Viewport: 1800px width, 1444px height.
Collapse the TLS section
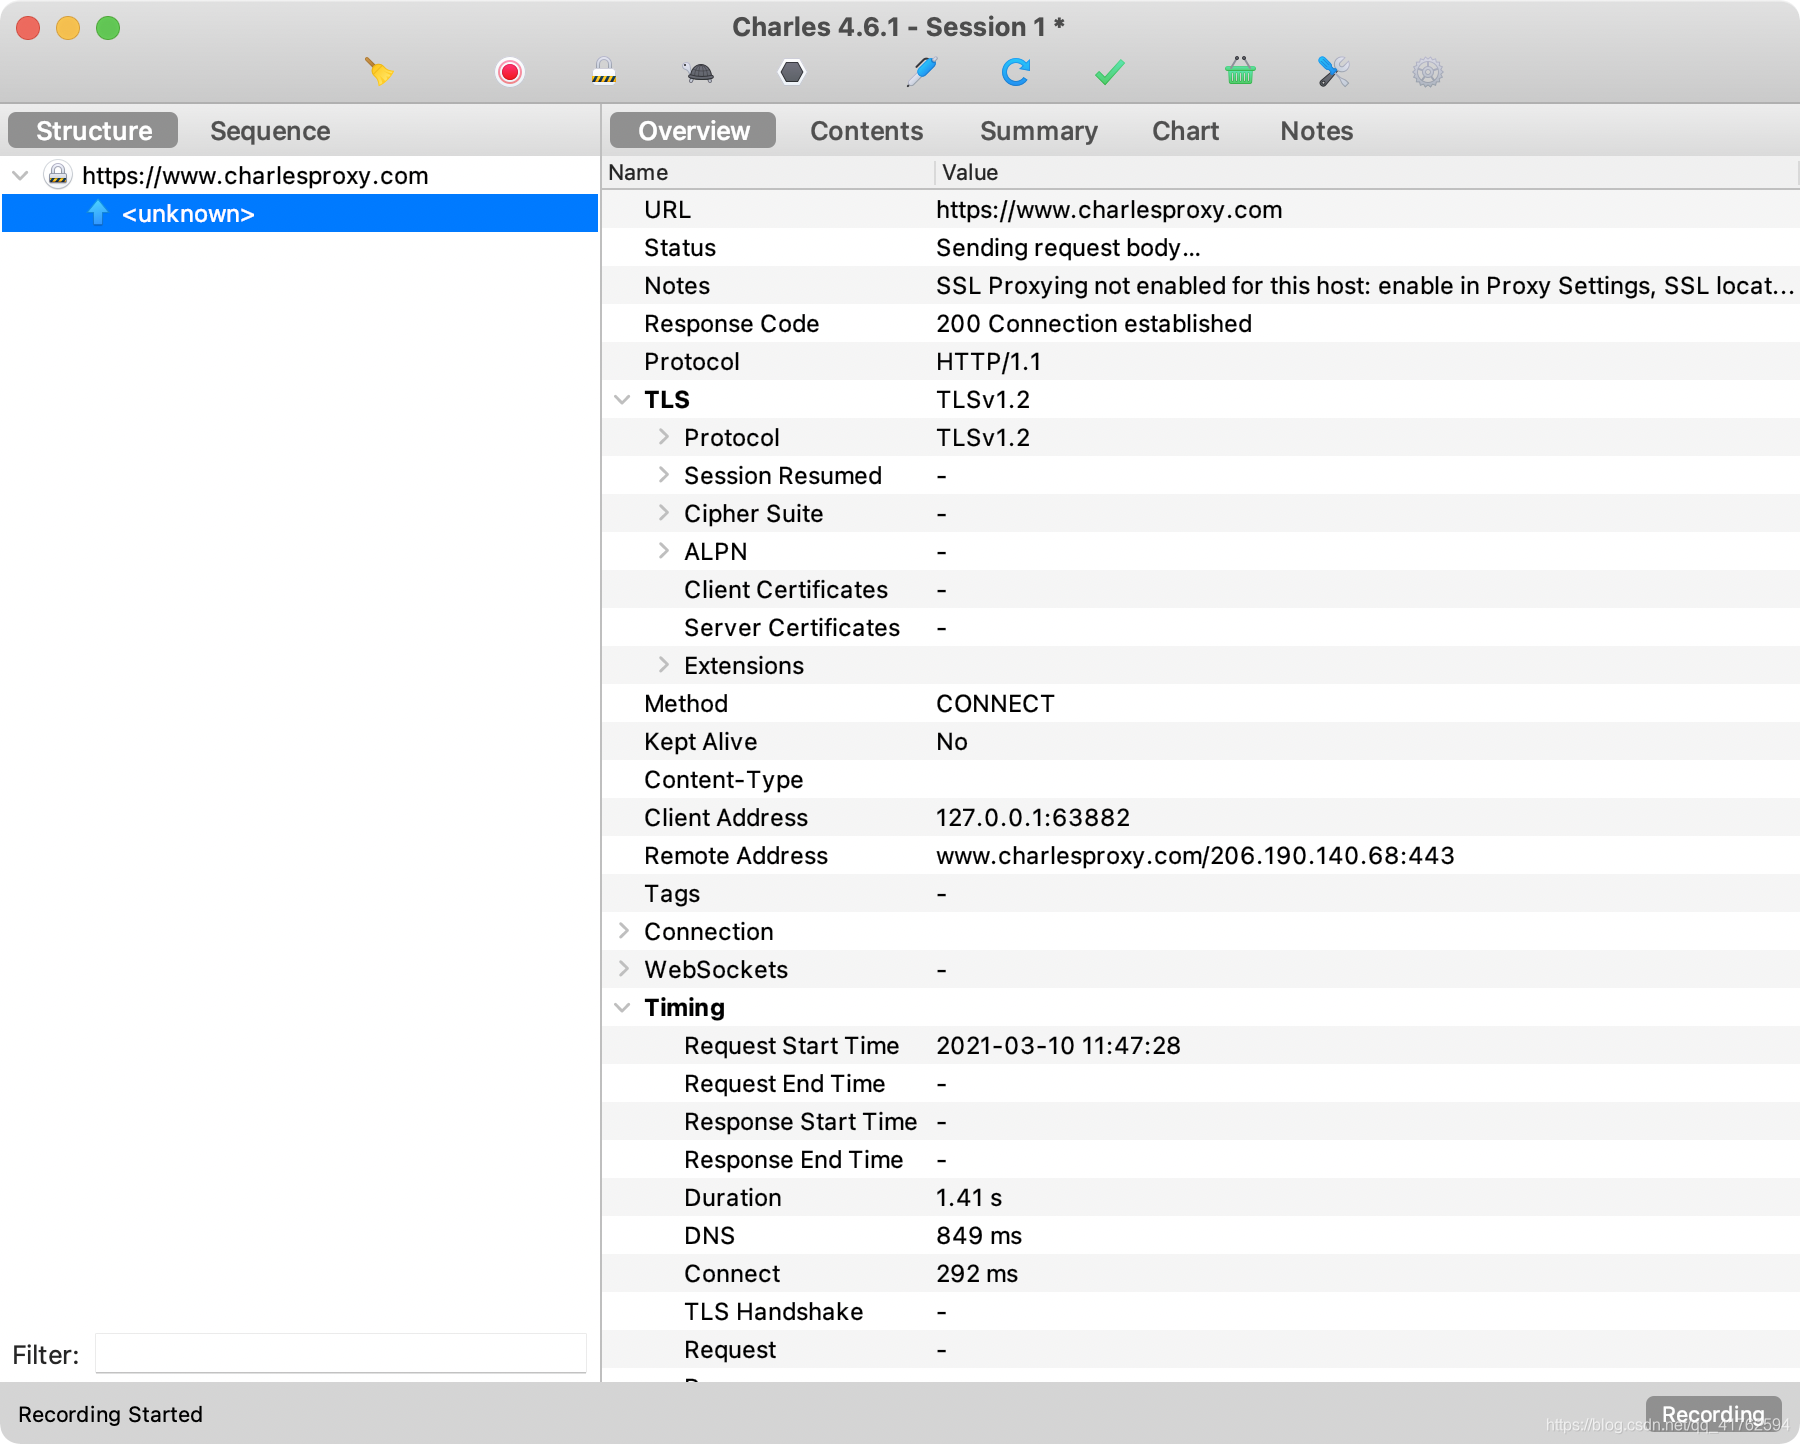pyautogui.click(x=622, y=400)
